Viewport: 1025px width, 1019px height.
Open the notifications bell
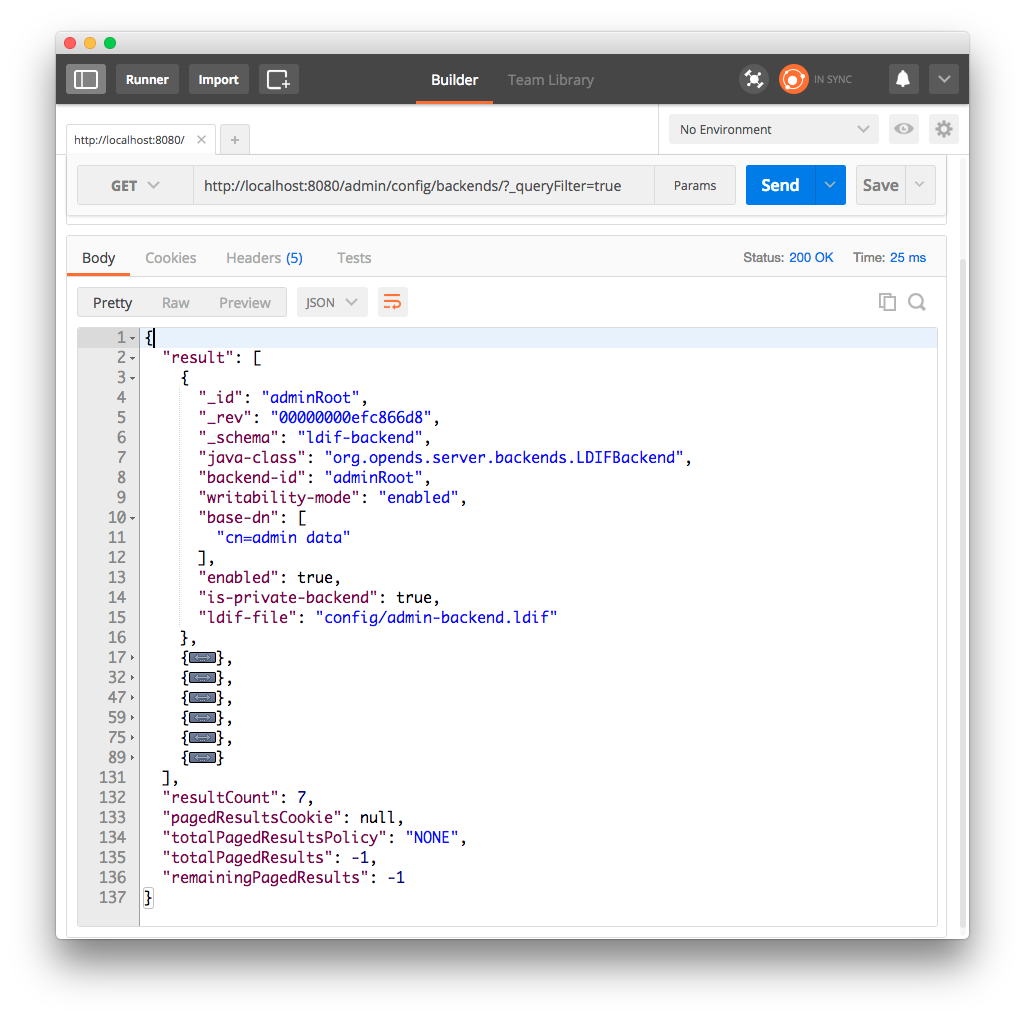coord(903,78)
